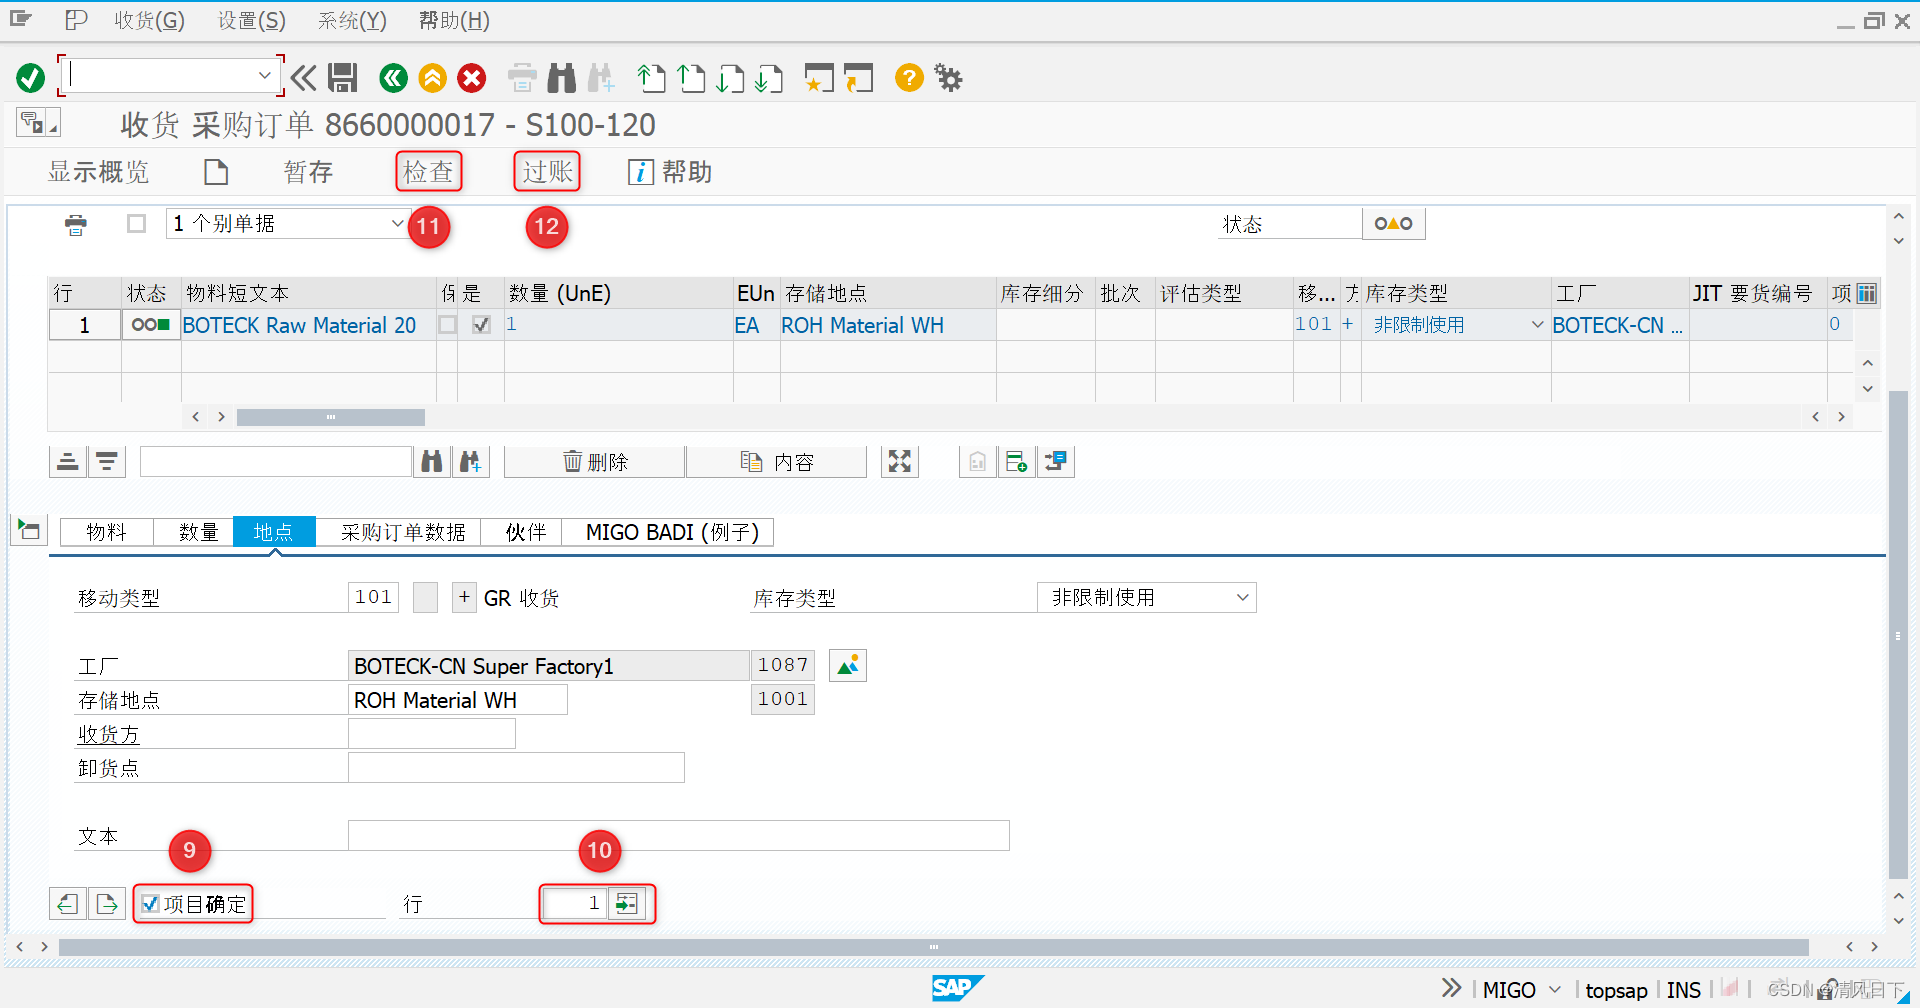Click the overview tree toggle icon near title
1920x1008 pixels.
tap(38, 123)
